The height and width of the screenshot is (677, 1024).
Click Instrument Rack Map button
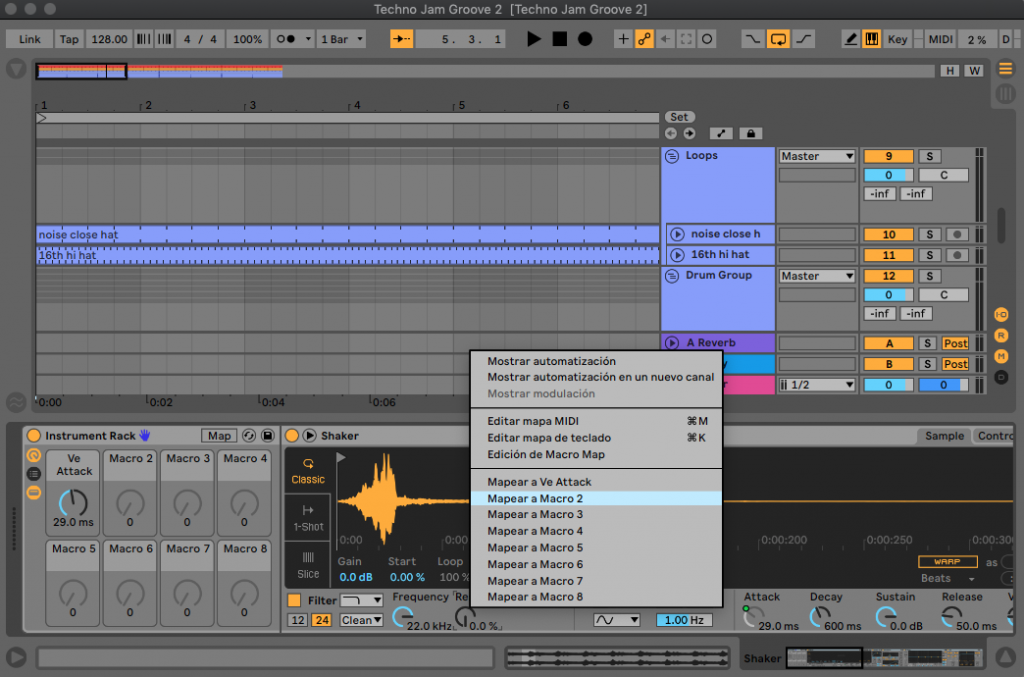219,435
